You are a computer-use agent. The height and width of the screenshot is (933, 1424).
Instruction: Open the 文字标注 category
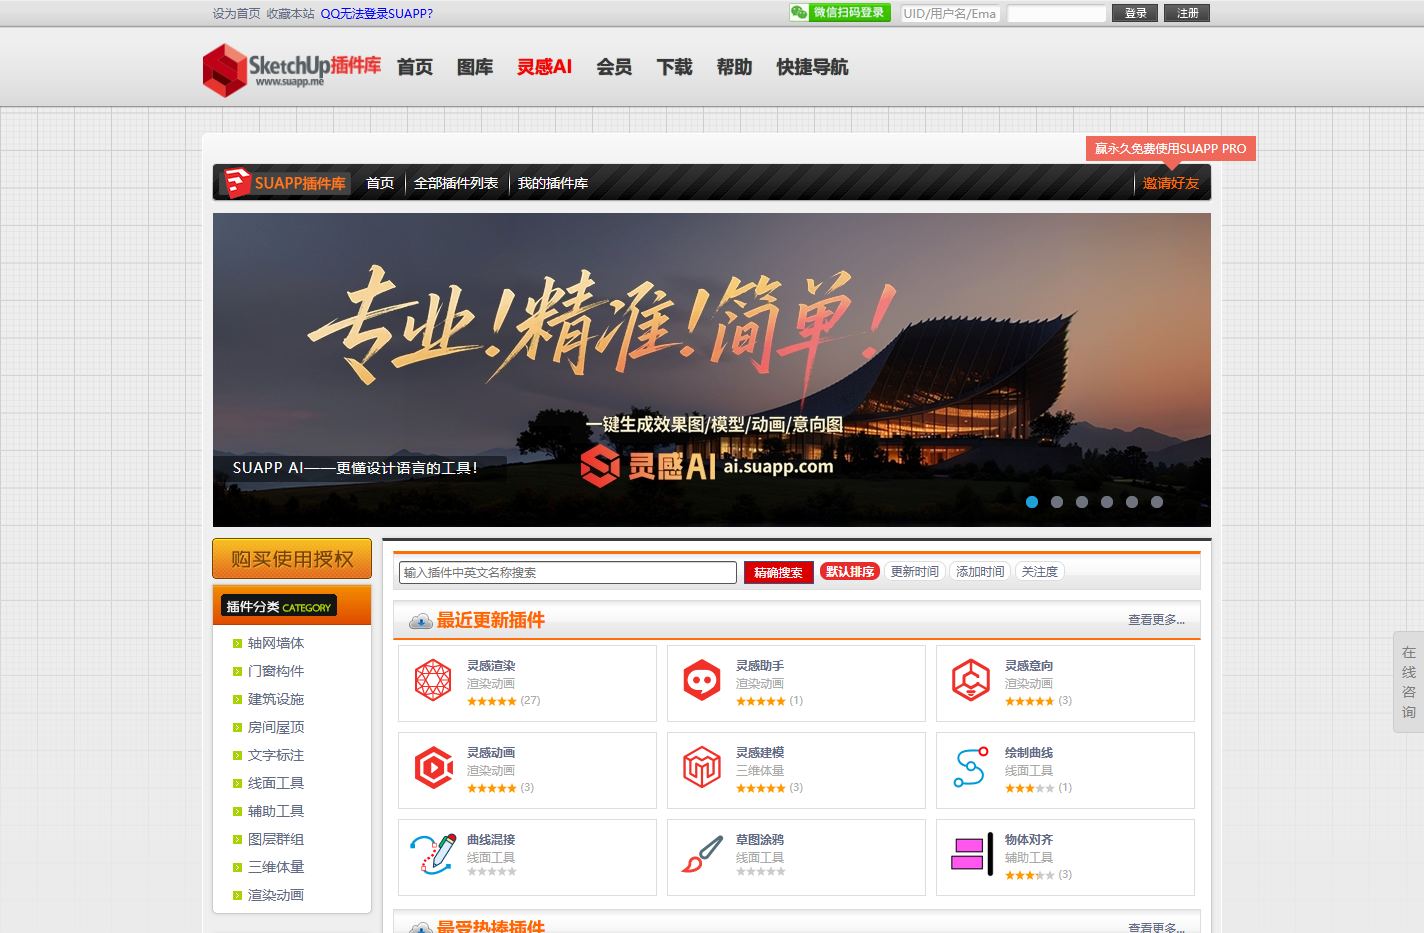pyautogui.click(x=276, y=755)
